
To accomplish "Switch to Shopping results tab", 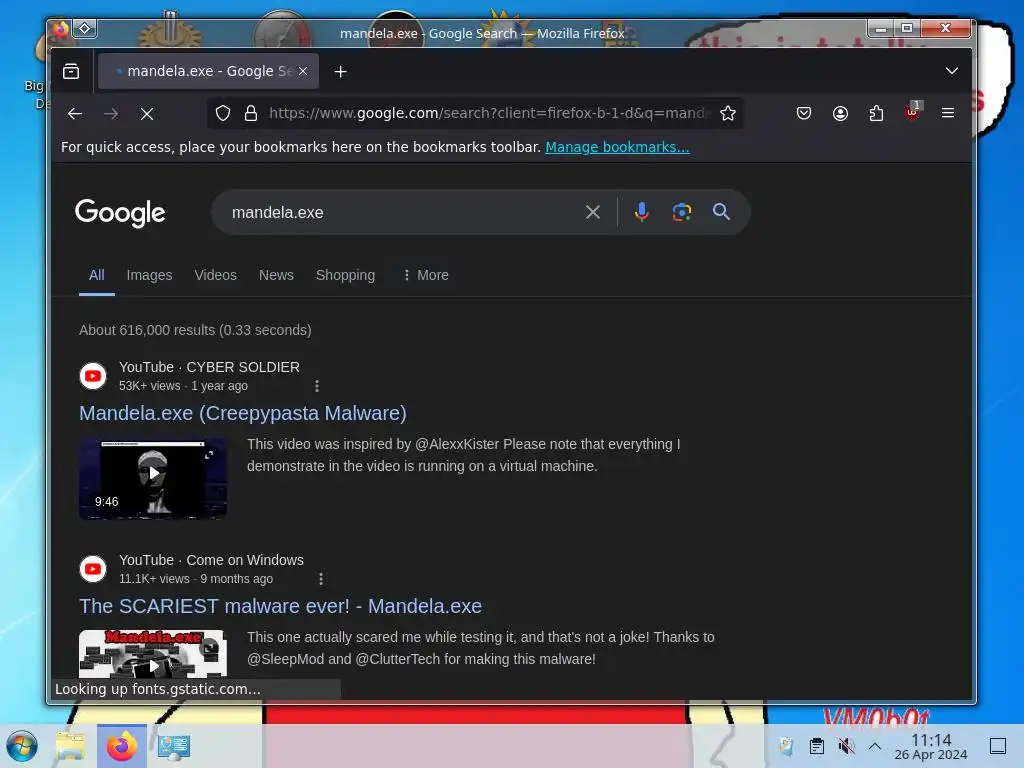I will (345, 275).
